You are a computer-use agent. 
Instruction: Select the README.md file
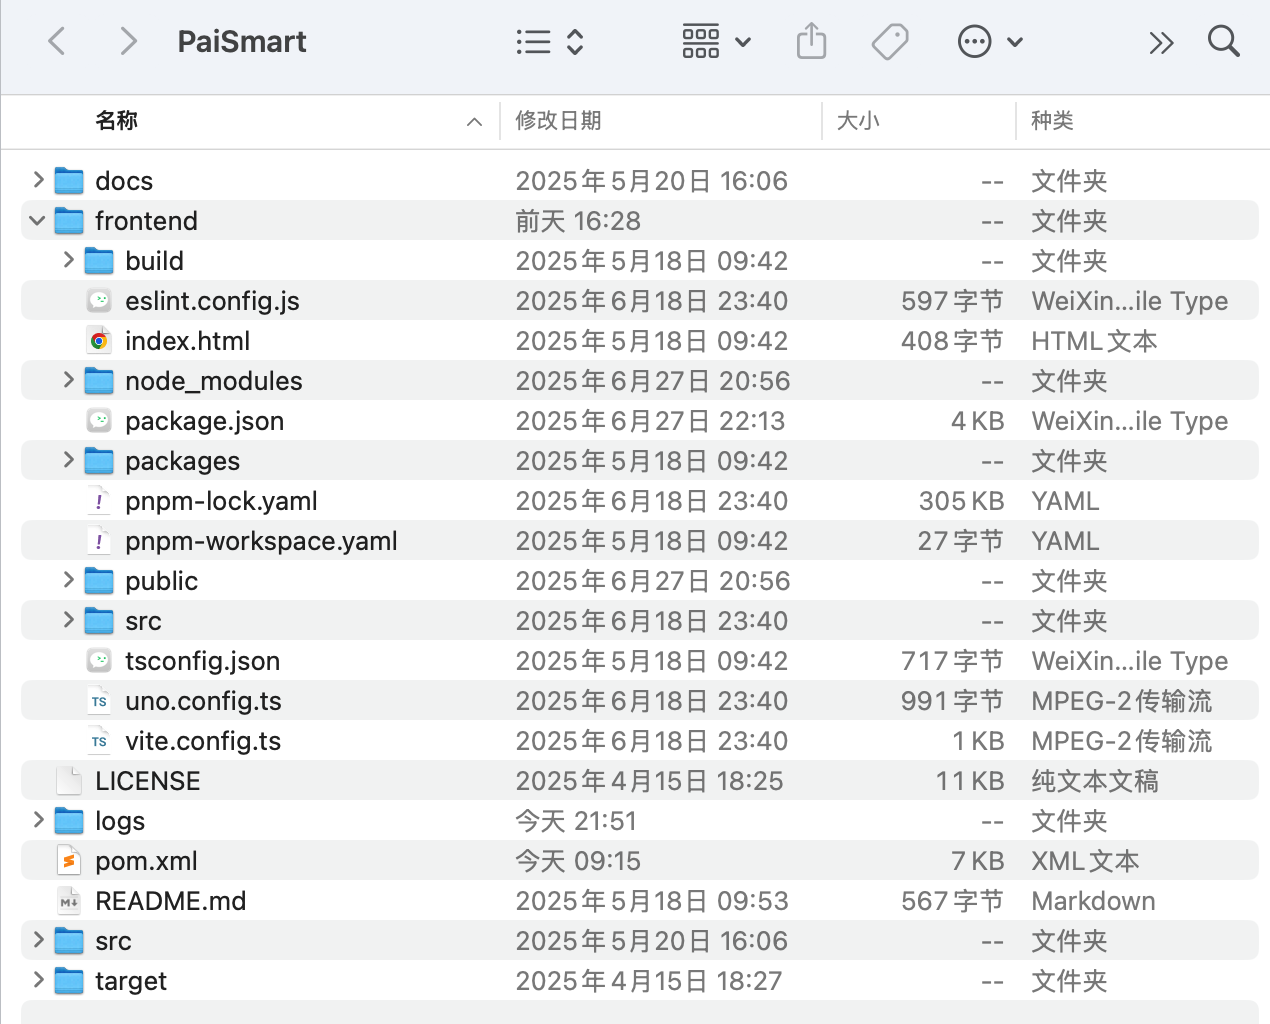click(170, 901)
